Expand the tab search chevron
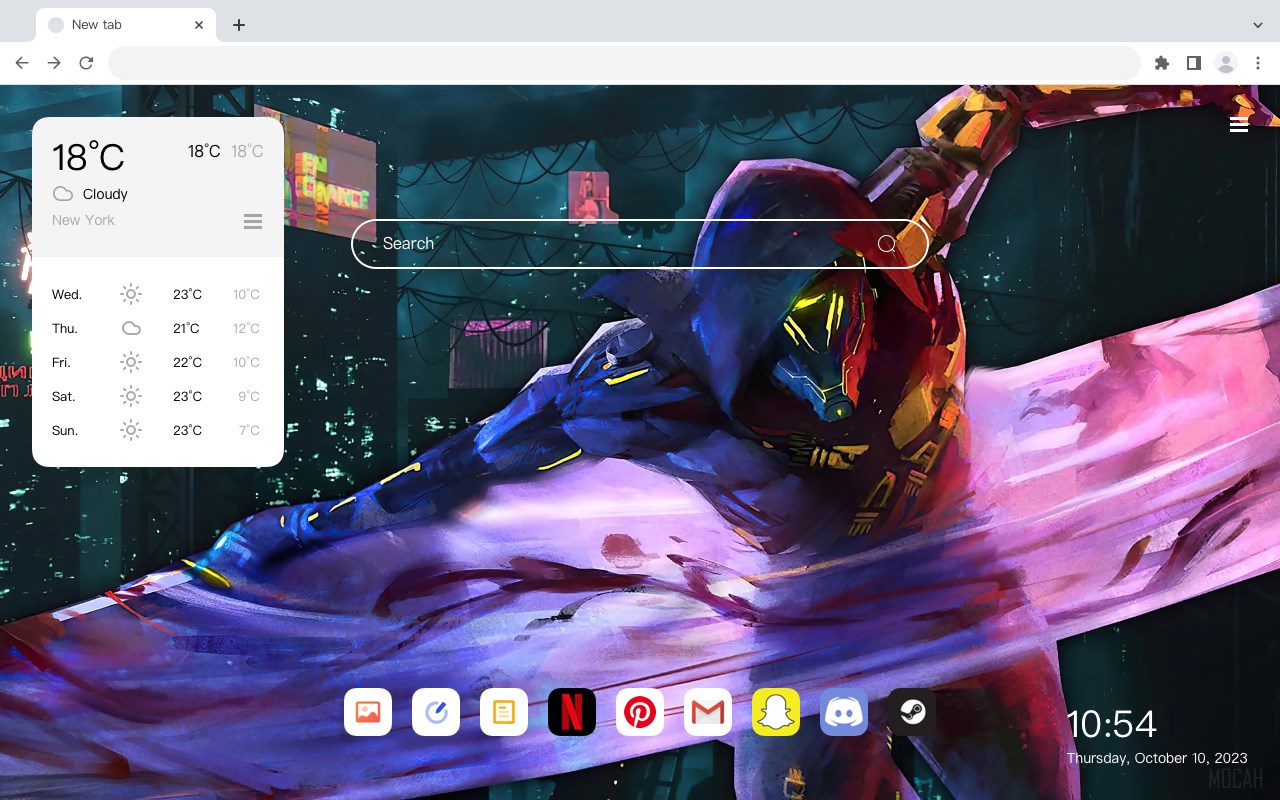The width and height of the screenshot is (1280, 800). [x=1258, y=25]
